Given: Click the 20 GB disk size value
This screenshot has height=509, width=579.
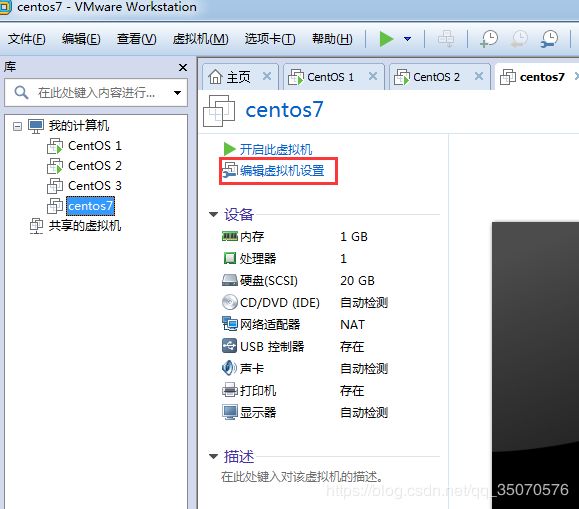Looking at the screenshot, I should tap(357, 281).
